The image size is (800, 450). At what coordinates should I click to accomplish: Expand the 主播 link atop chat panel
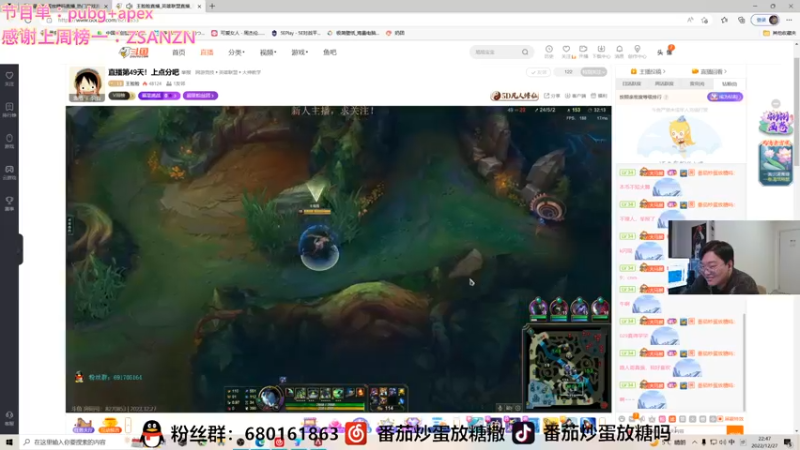click(x=648, y=71)
